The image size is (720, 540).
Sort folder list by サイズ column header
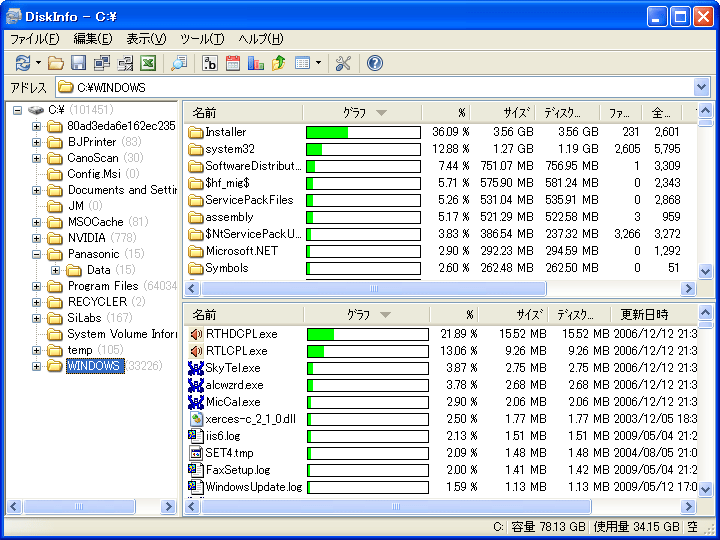503,113
